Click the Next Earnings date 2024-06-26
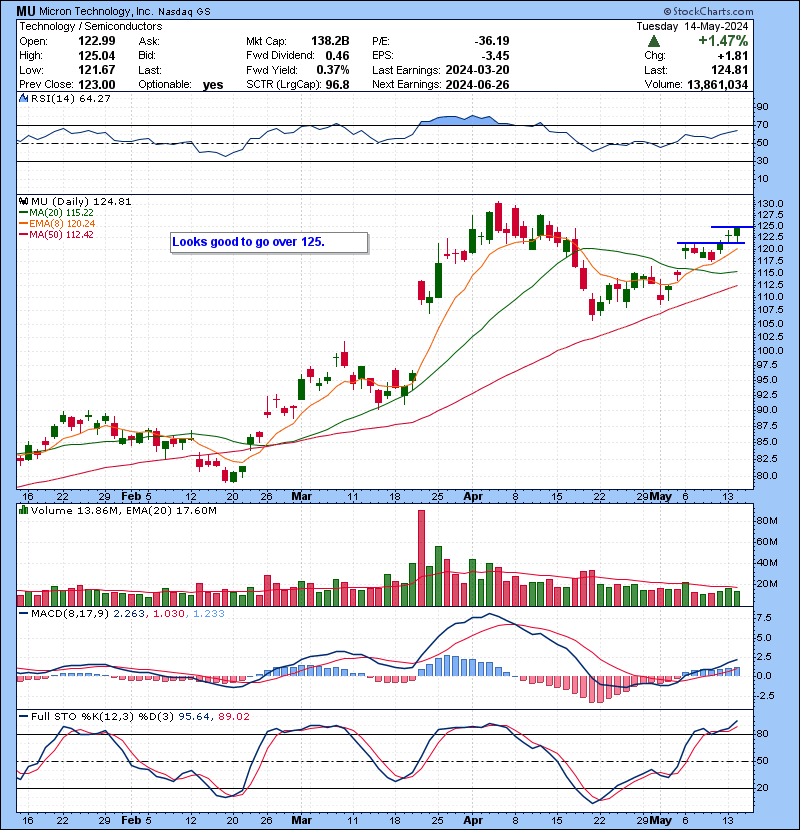800x830 pixels. [x=478, y=84]
